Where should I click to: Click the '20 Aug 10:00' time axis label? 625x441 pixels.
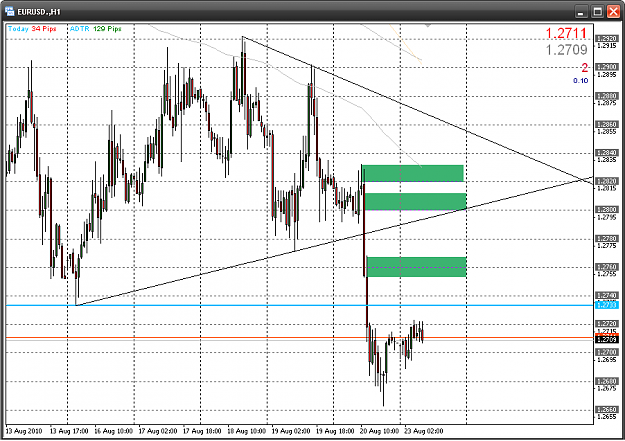click(x=379, y=431)
